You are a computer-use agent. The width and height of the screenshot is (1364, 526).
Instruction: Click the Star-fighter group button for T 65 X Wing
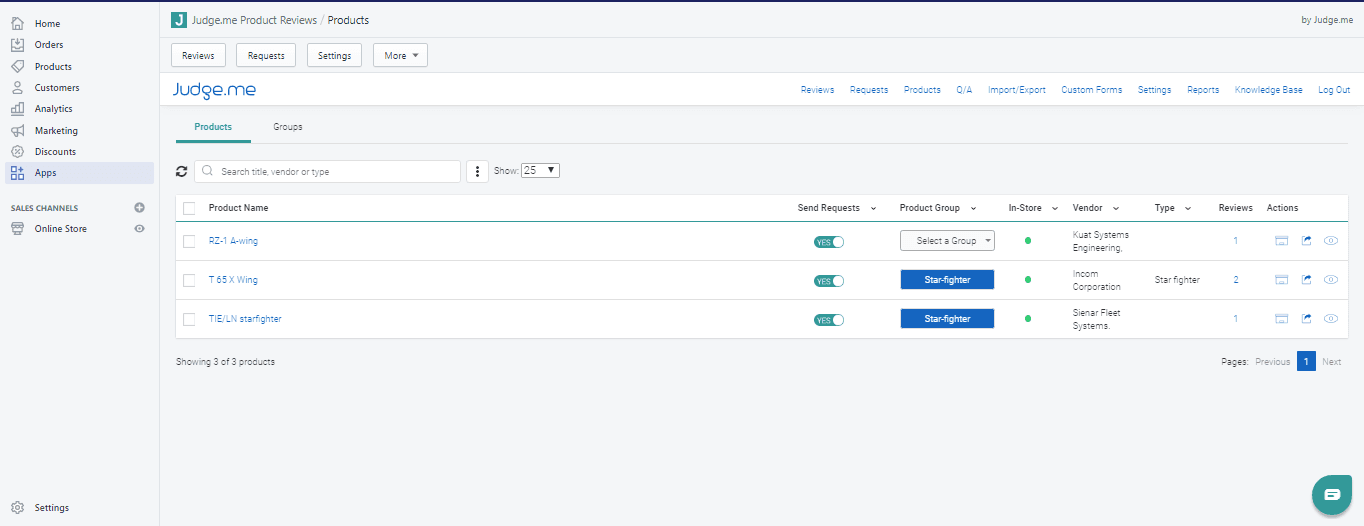[x=947, y=280]
